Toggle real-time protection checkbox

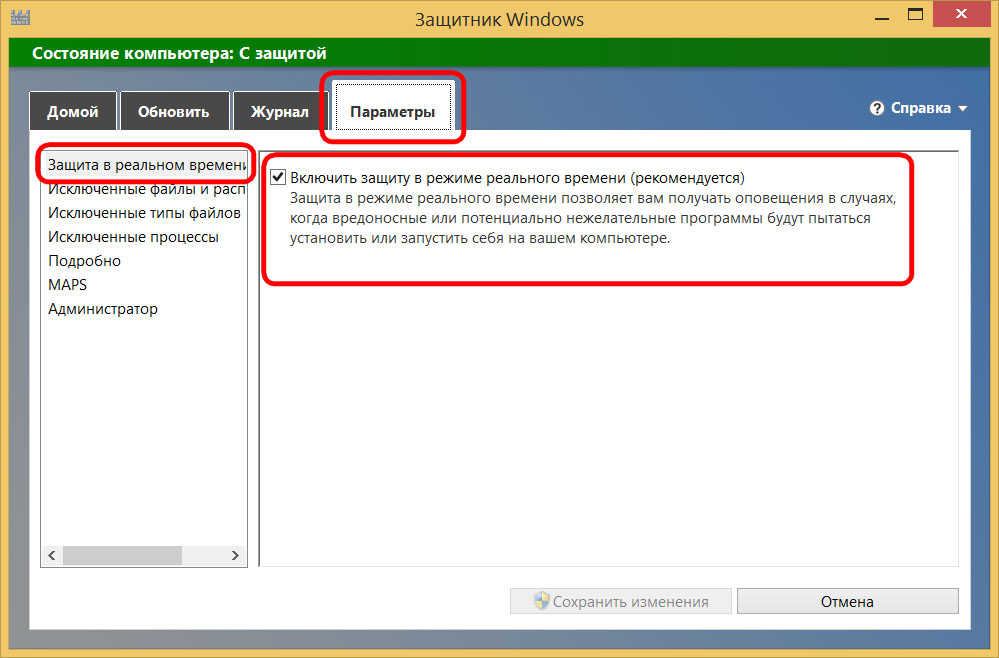point(278,177)
